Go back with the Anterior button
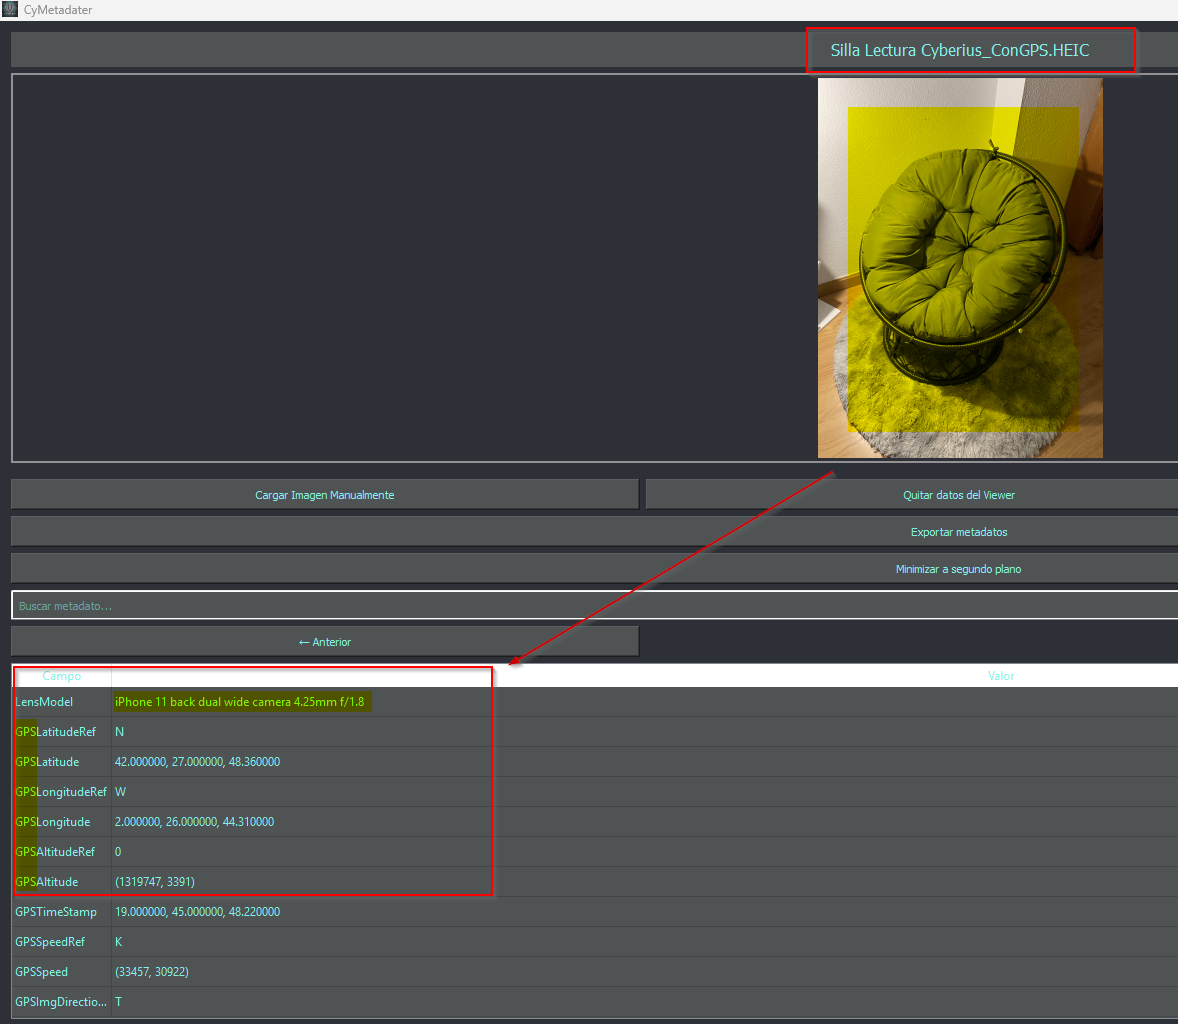The width and height of the screenshot is (1178, 1024). coord(325,642)
